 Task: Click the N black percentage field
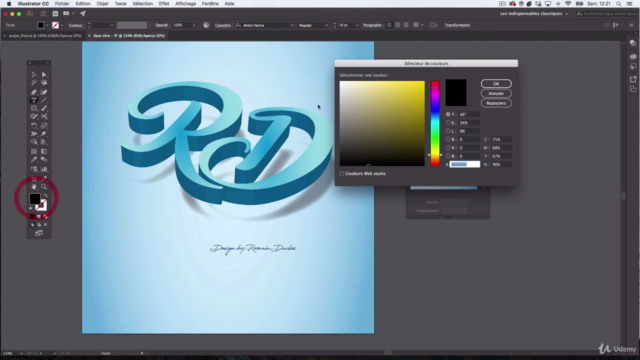[501, 164]
